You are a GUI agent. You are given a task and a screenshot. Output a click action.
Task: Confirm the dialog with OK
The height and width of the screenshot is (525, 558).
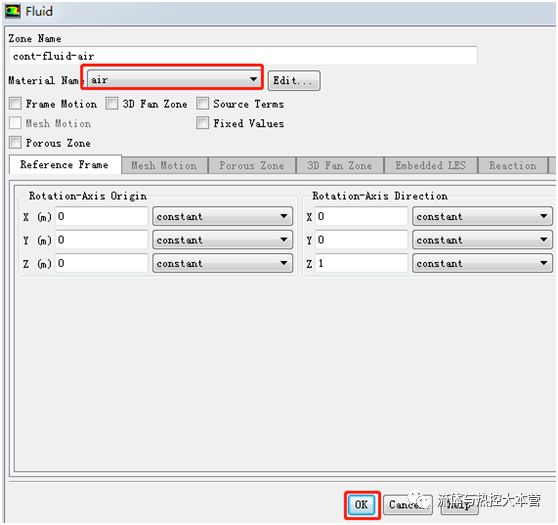[x=362, y=504]
